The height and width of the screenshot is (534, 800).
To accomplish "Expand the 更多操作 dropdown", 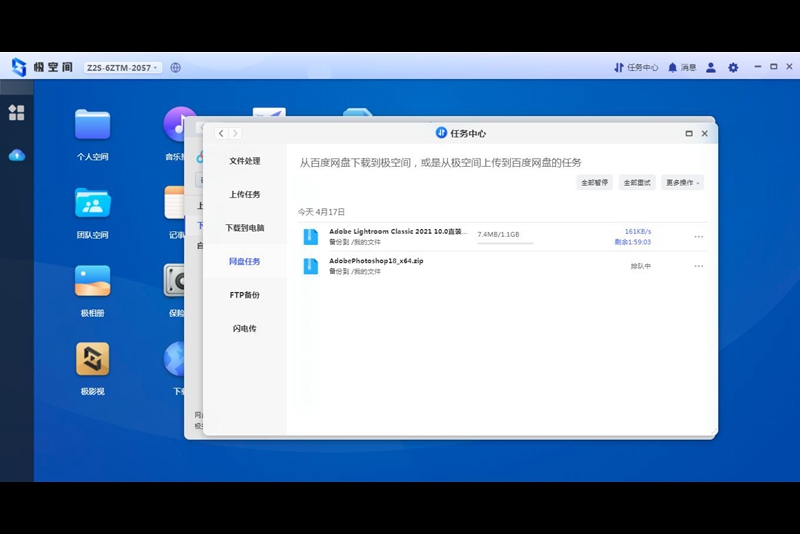I will pos(683,183).
